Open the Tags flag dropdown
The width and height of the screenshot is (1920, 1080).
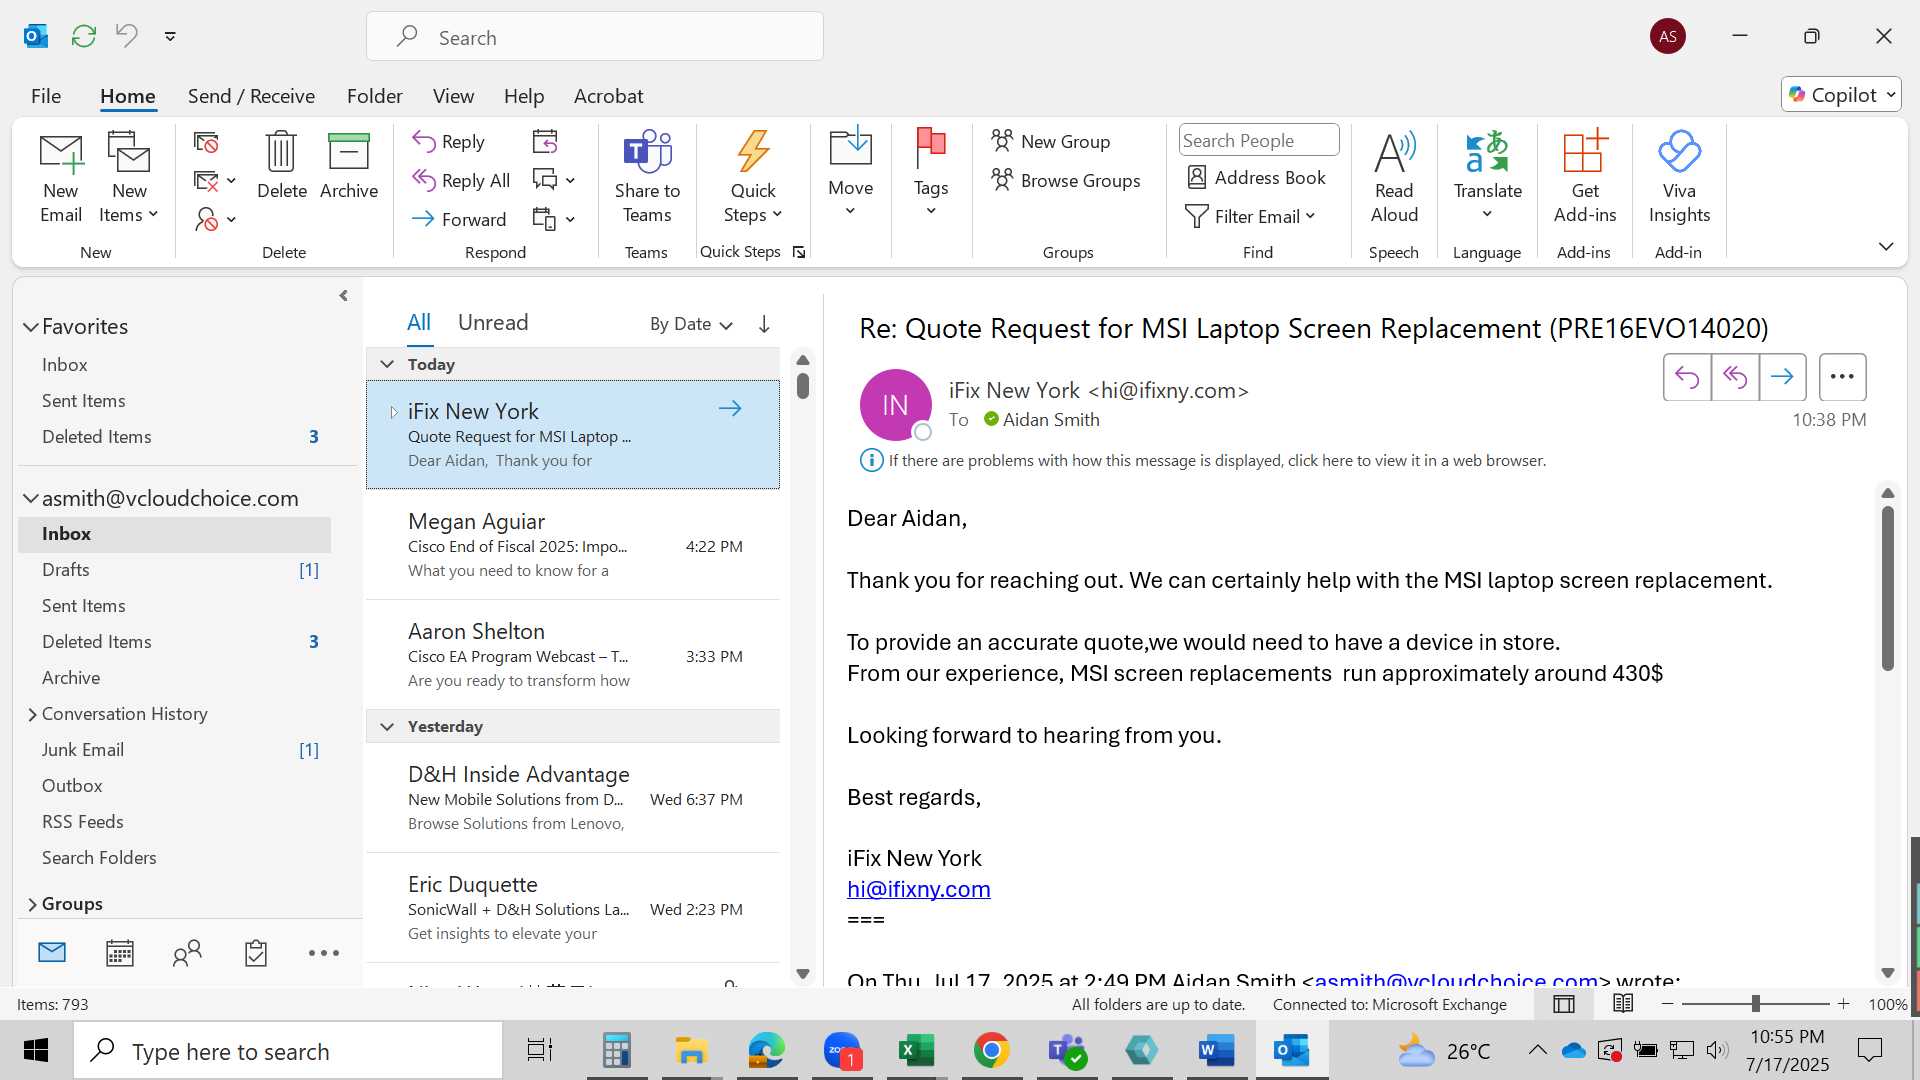(931, 173)
